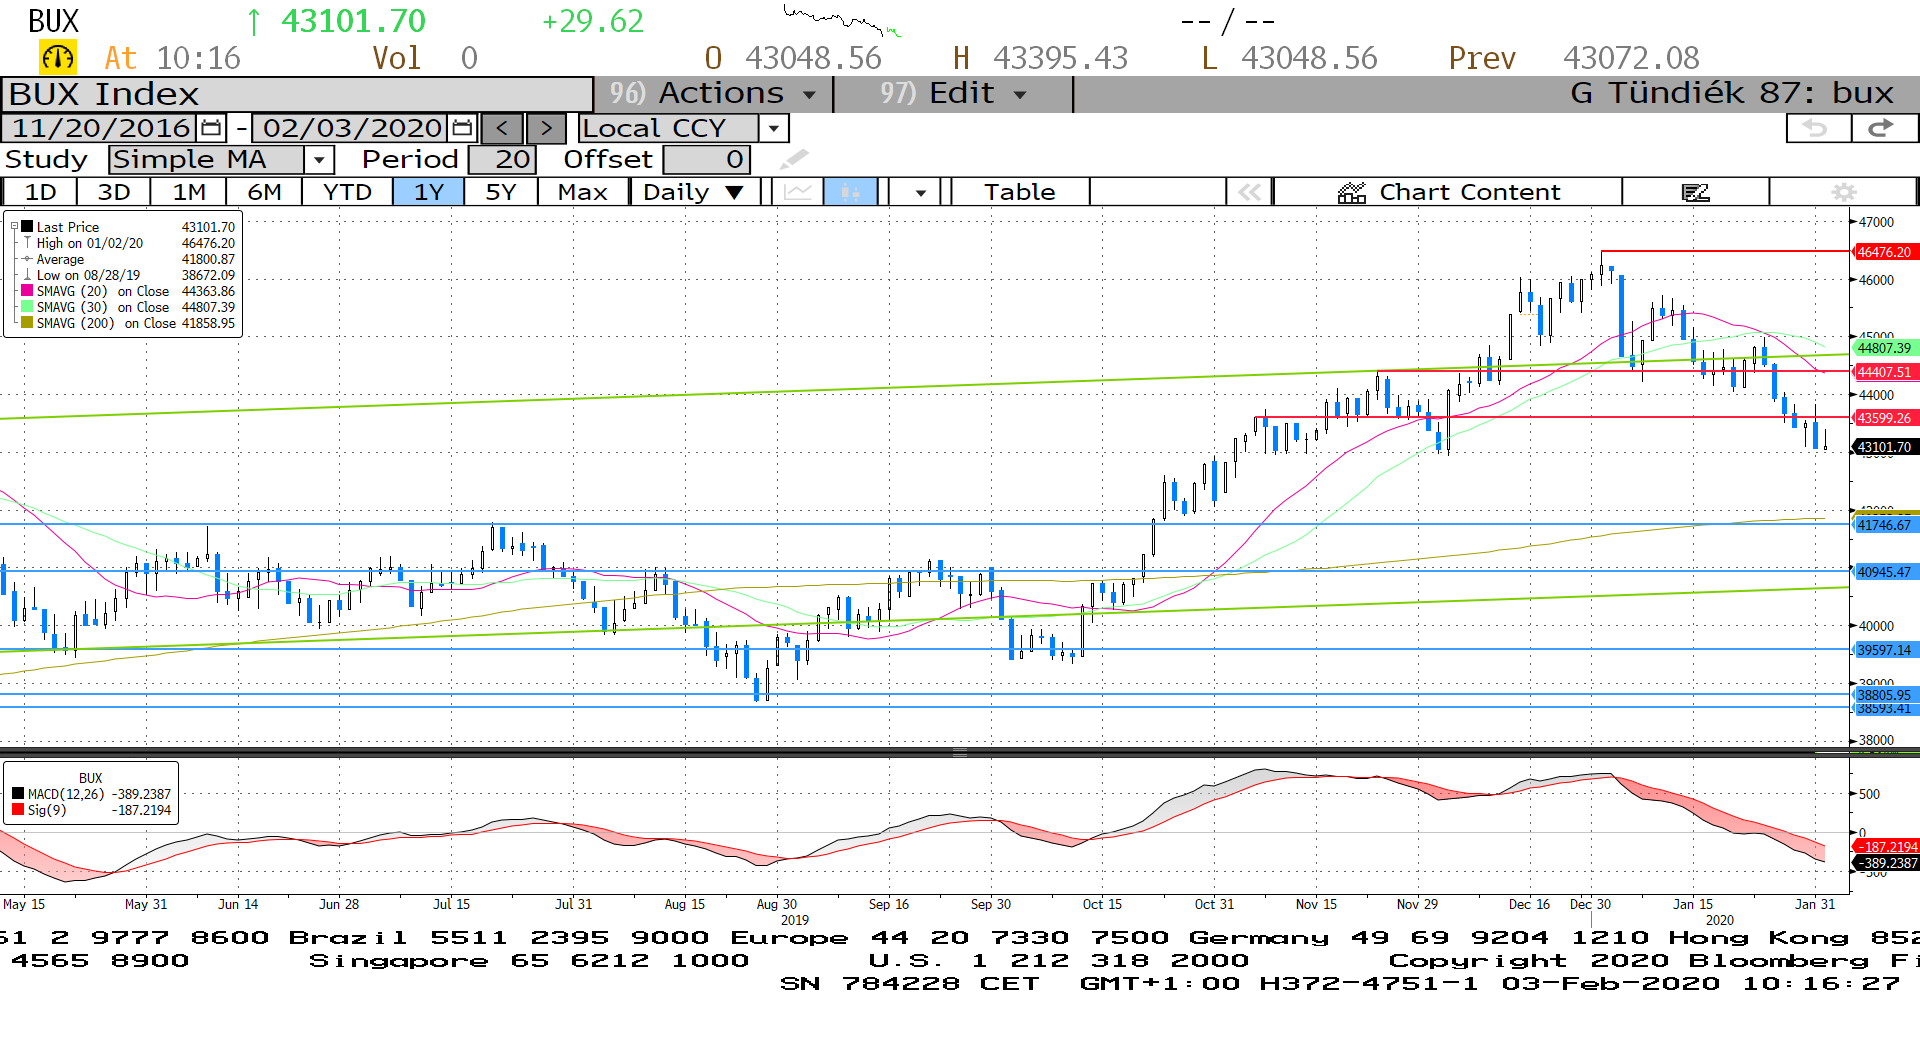Shift date range forward with right arrow
Image resolution: width=1920 pixels, height=1039 pixels.
click(545, 128)
